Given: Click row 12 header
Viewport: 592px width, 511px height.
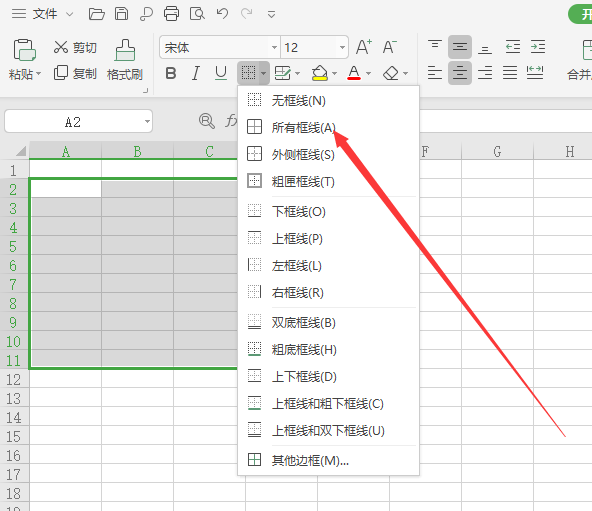Looking at the screenshot, I should pyautogui.click(x=14, y=379).
